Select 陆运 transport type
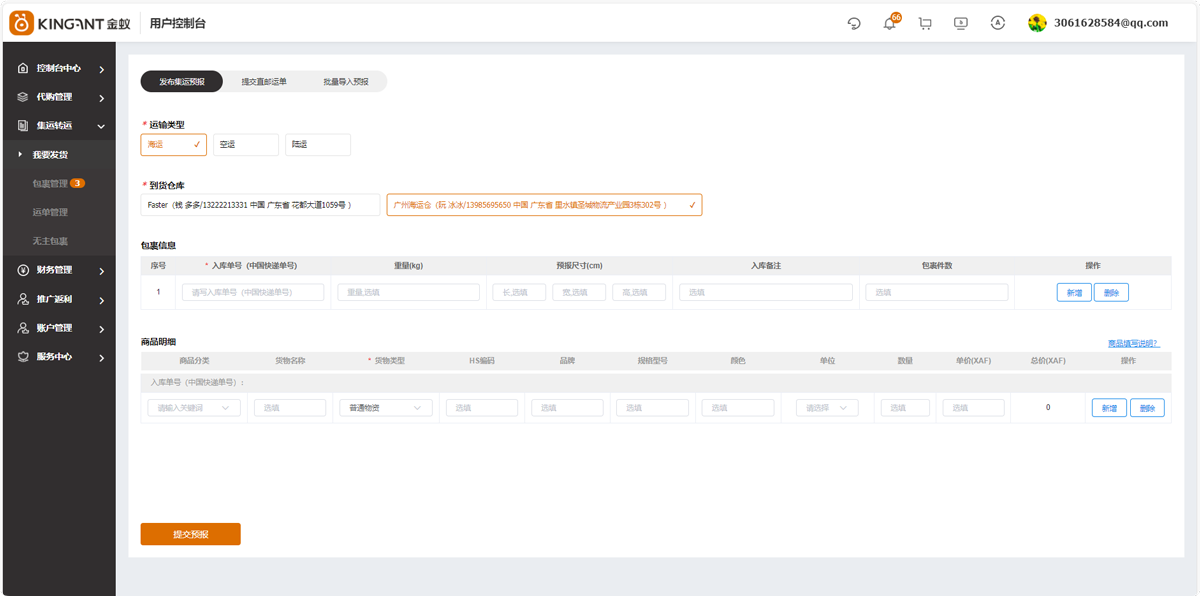 coord(318,145)
